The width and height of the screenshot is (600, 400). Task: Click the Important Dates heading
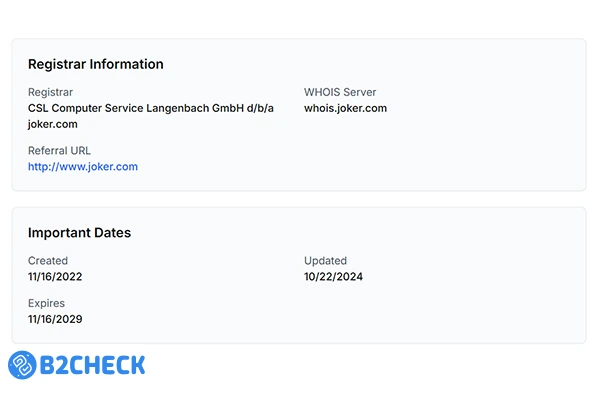(x=80, y=233)
